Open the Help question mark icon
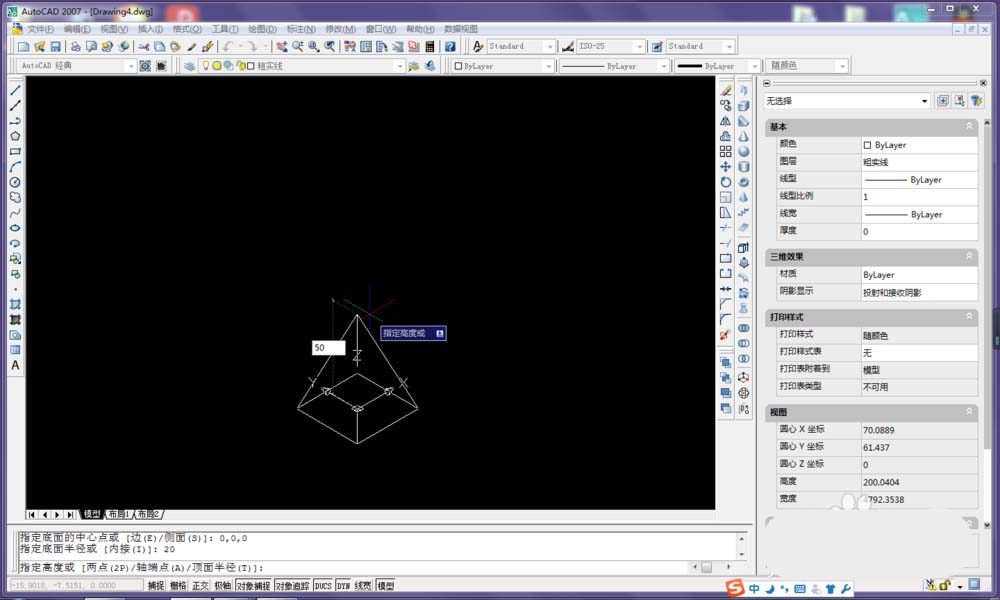The height and width of the screenshot is (600, 1000). pyautogui.click(x=450, y=47)
